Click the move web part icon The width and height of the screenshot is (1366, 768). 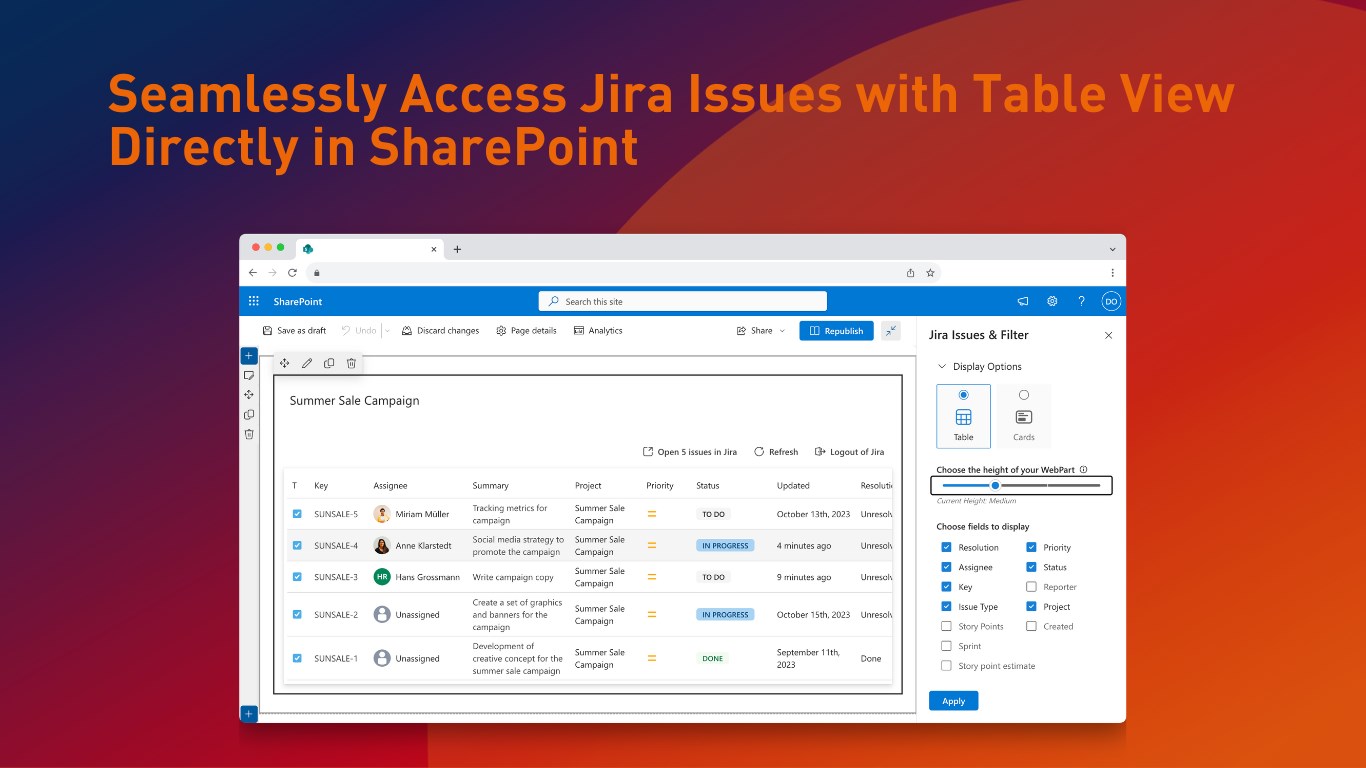point(285,363)
